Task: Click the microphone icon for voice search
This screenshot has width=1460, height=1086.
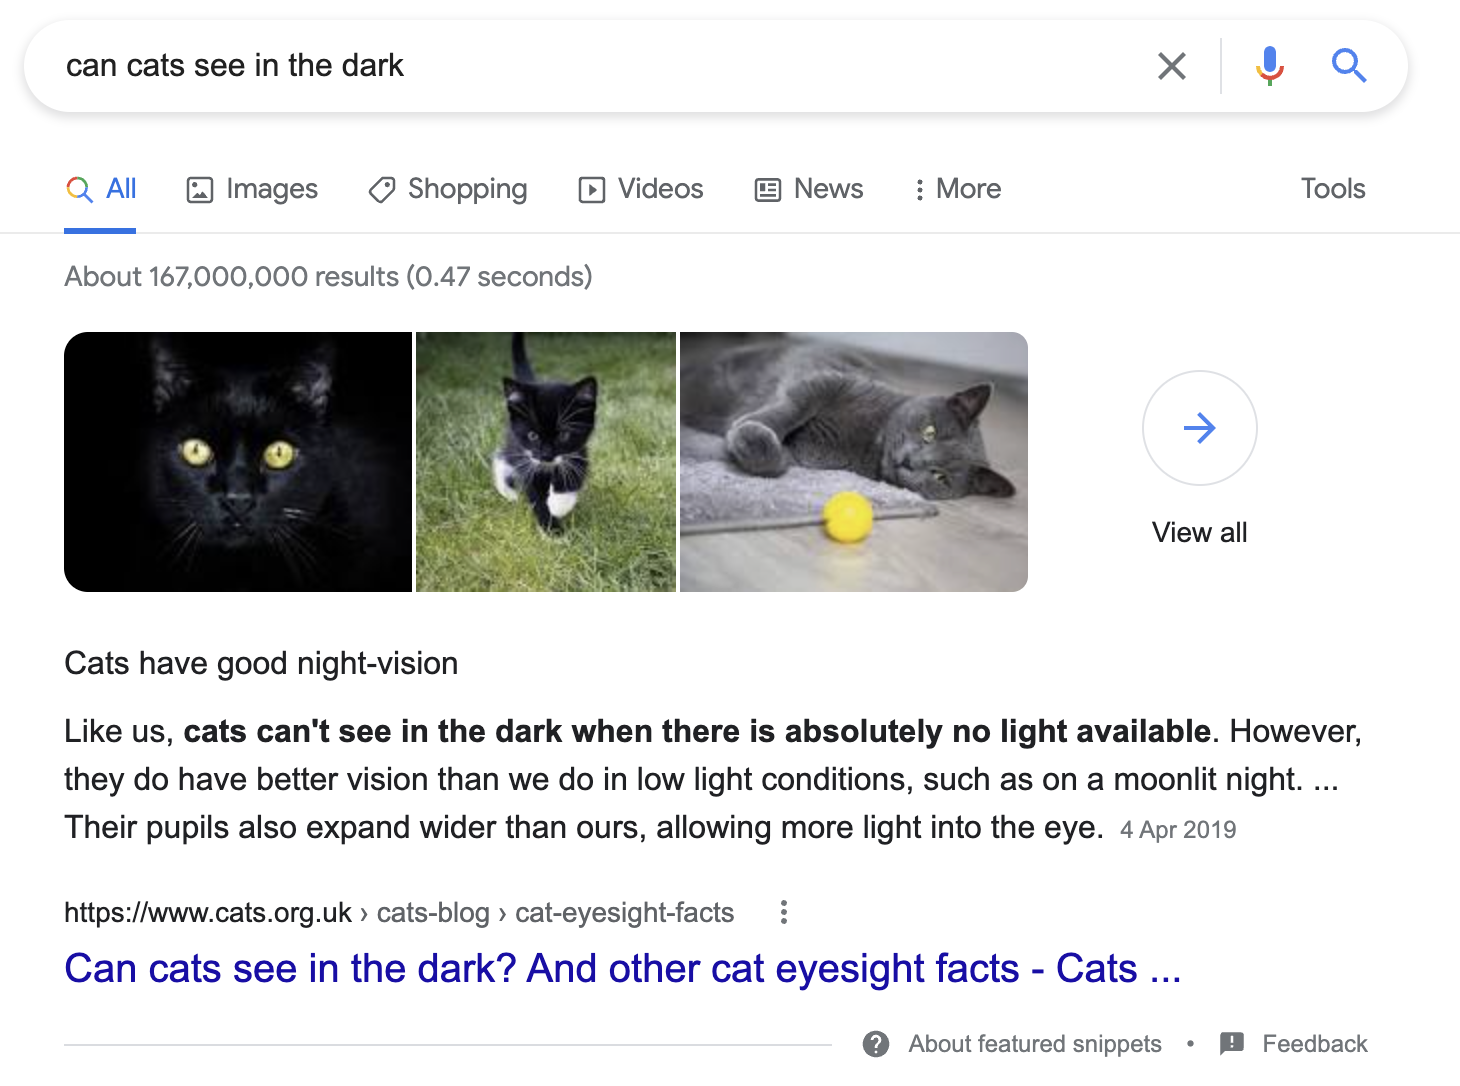Action: tap(1269, 65)
